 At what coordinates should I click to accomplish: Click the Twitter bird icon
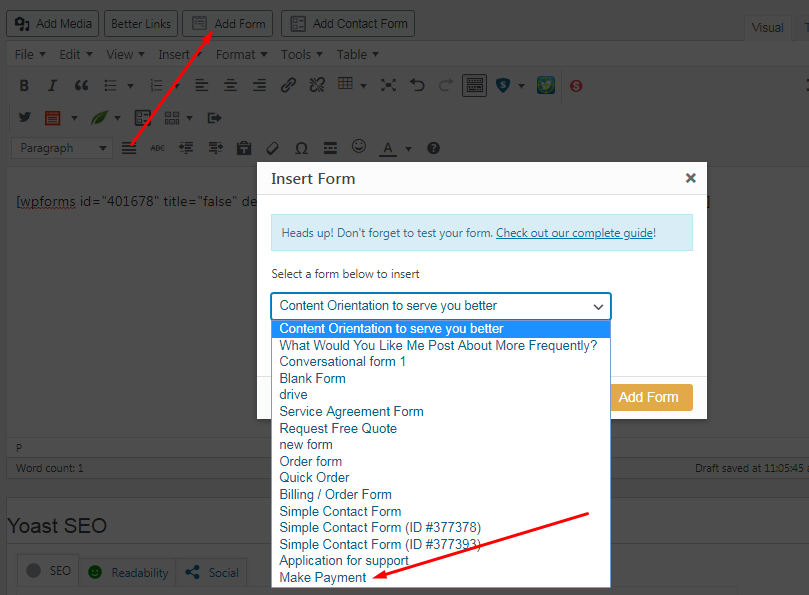pyautogui.click(x=24, y=117)
